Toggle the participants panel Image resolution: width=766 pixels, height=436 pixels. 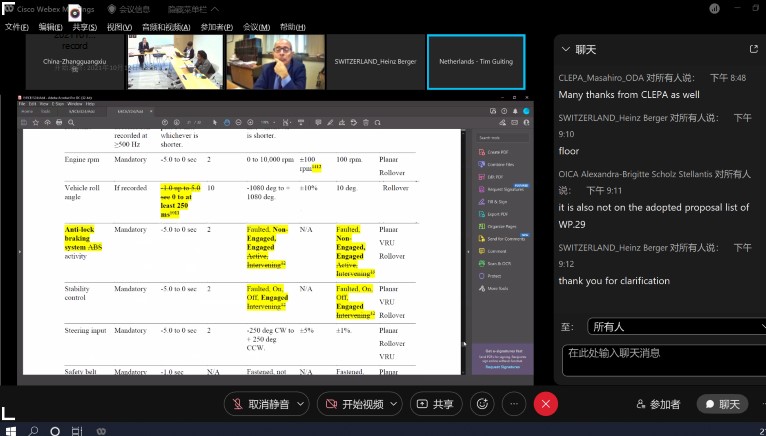pos(658,404)
